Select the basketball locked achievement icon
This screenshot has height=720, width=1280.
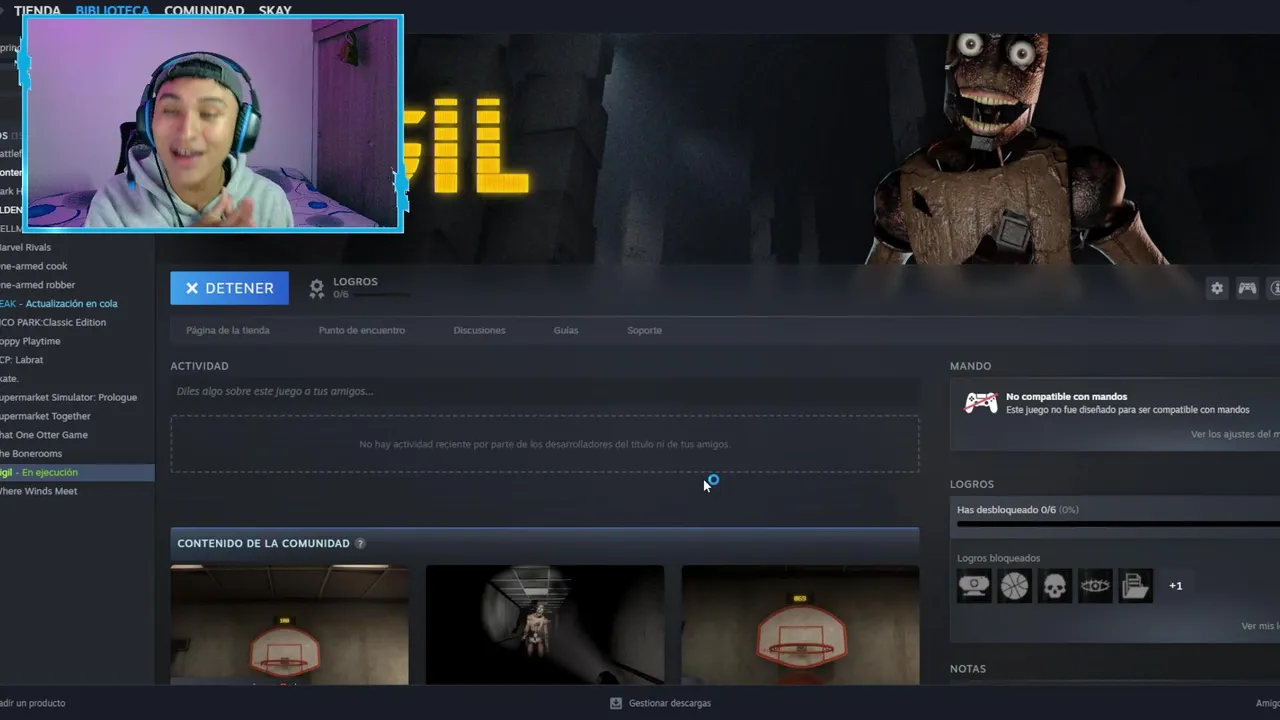click(1014, 586)
